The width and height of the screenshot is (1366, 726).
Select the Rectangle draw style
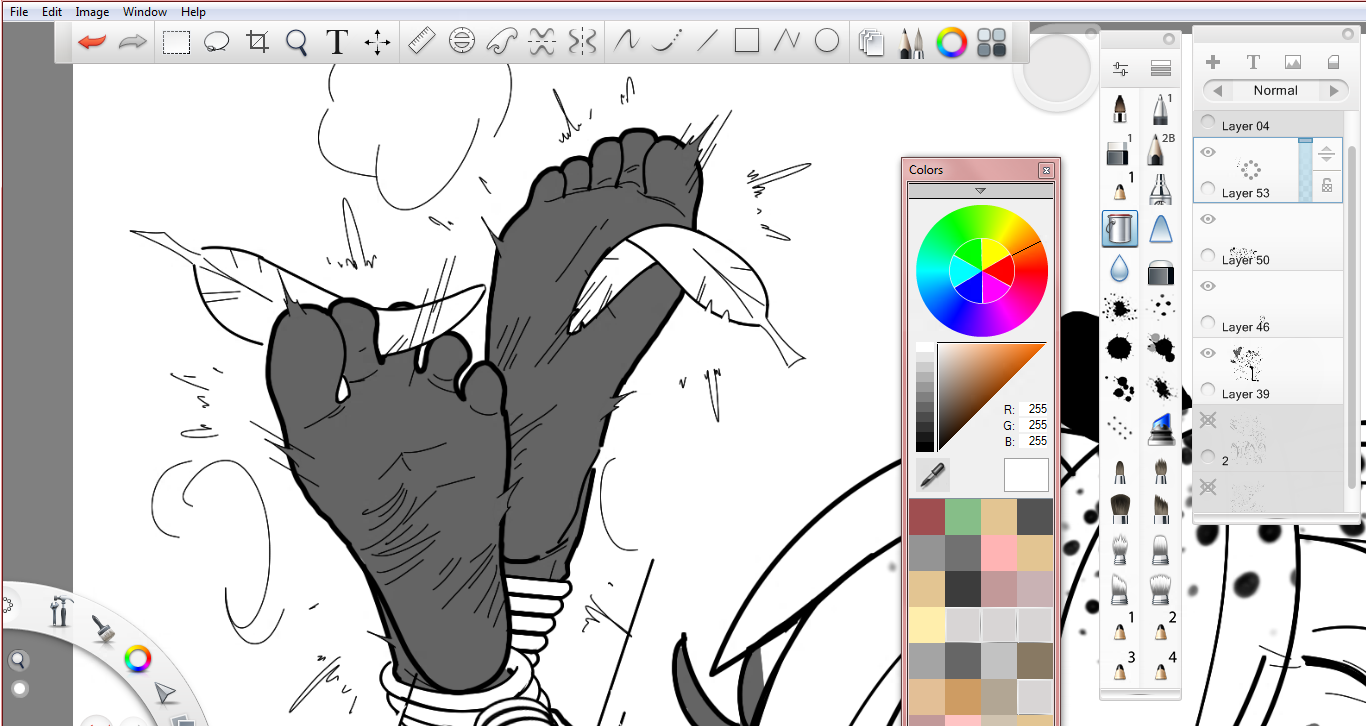[747, 42]
